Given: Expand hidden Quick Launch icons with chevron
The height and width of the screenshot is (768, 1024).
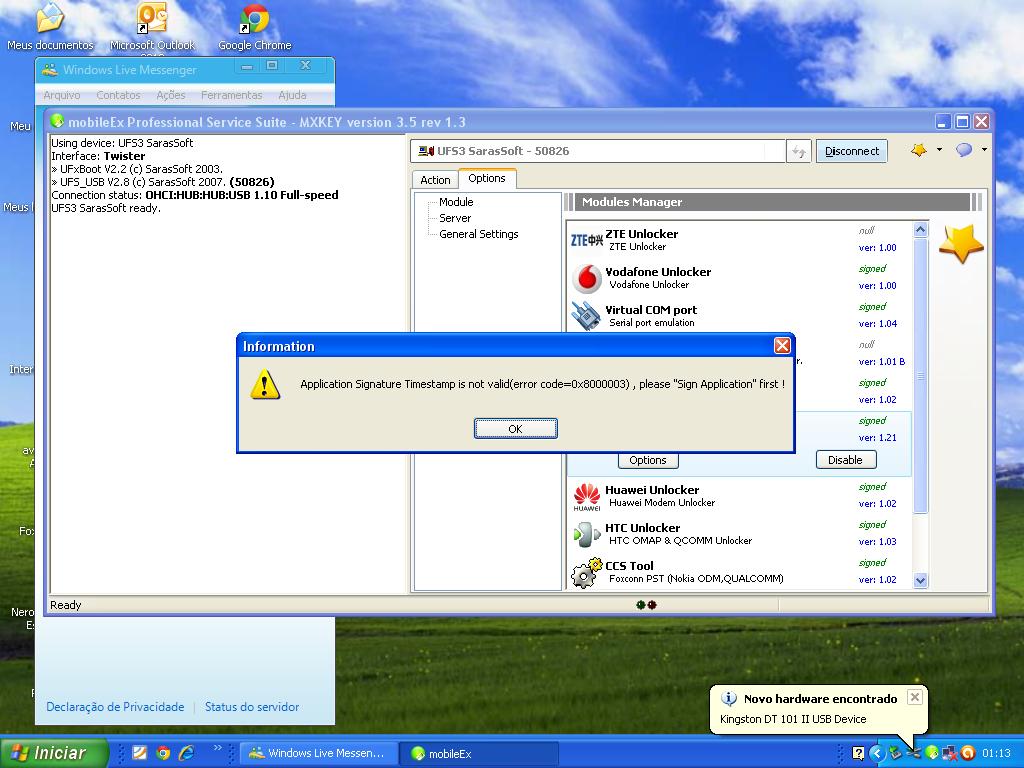Looking at the screenshot, I should tap(218, 748).
